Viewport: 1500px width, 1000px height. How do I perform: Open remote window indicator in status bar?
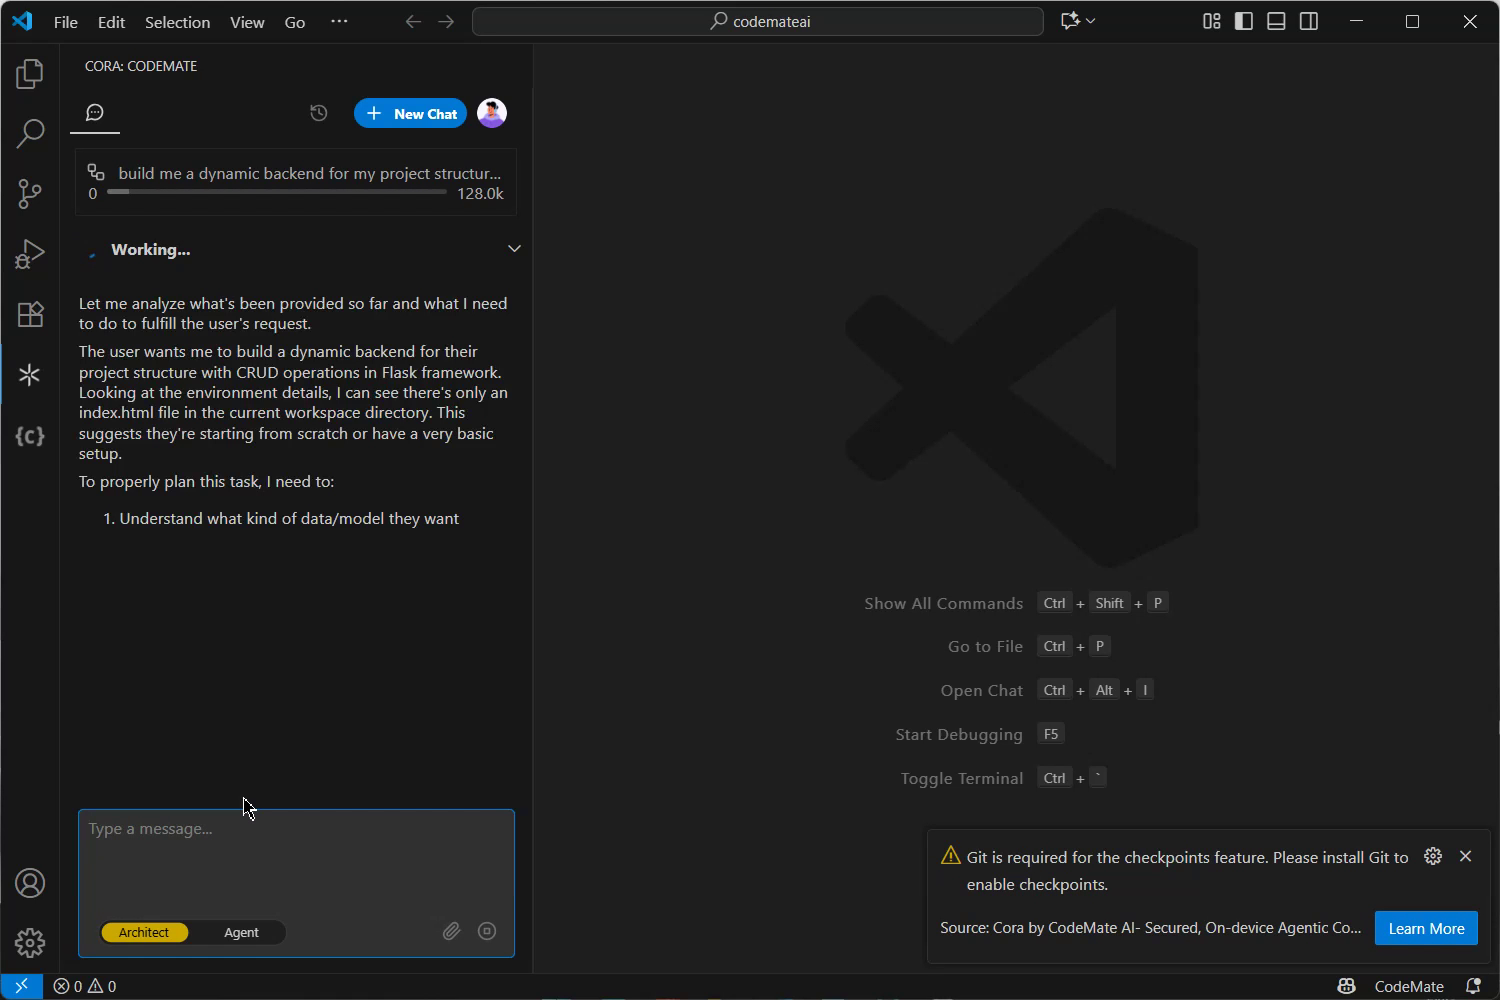click(x=21, y=986)
